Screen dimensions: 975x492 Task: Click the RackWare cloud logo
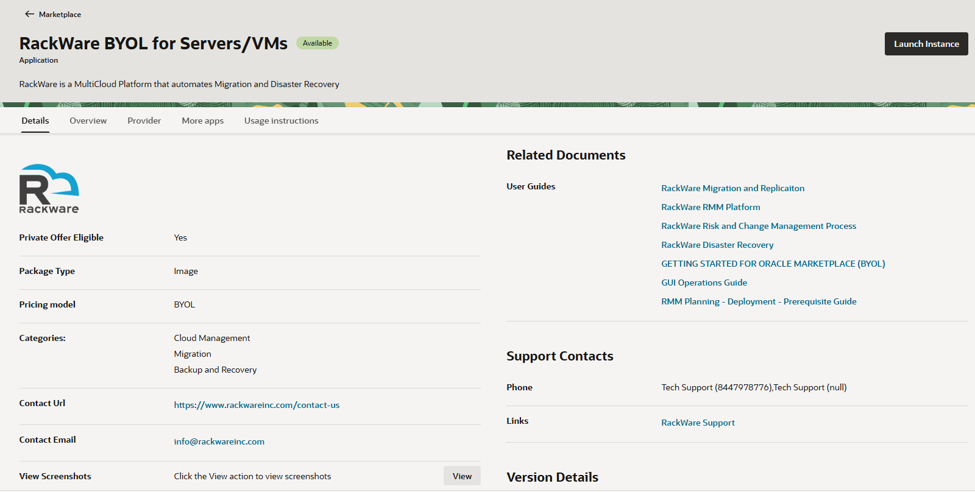click(x=49, y=188)
